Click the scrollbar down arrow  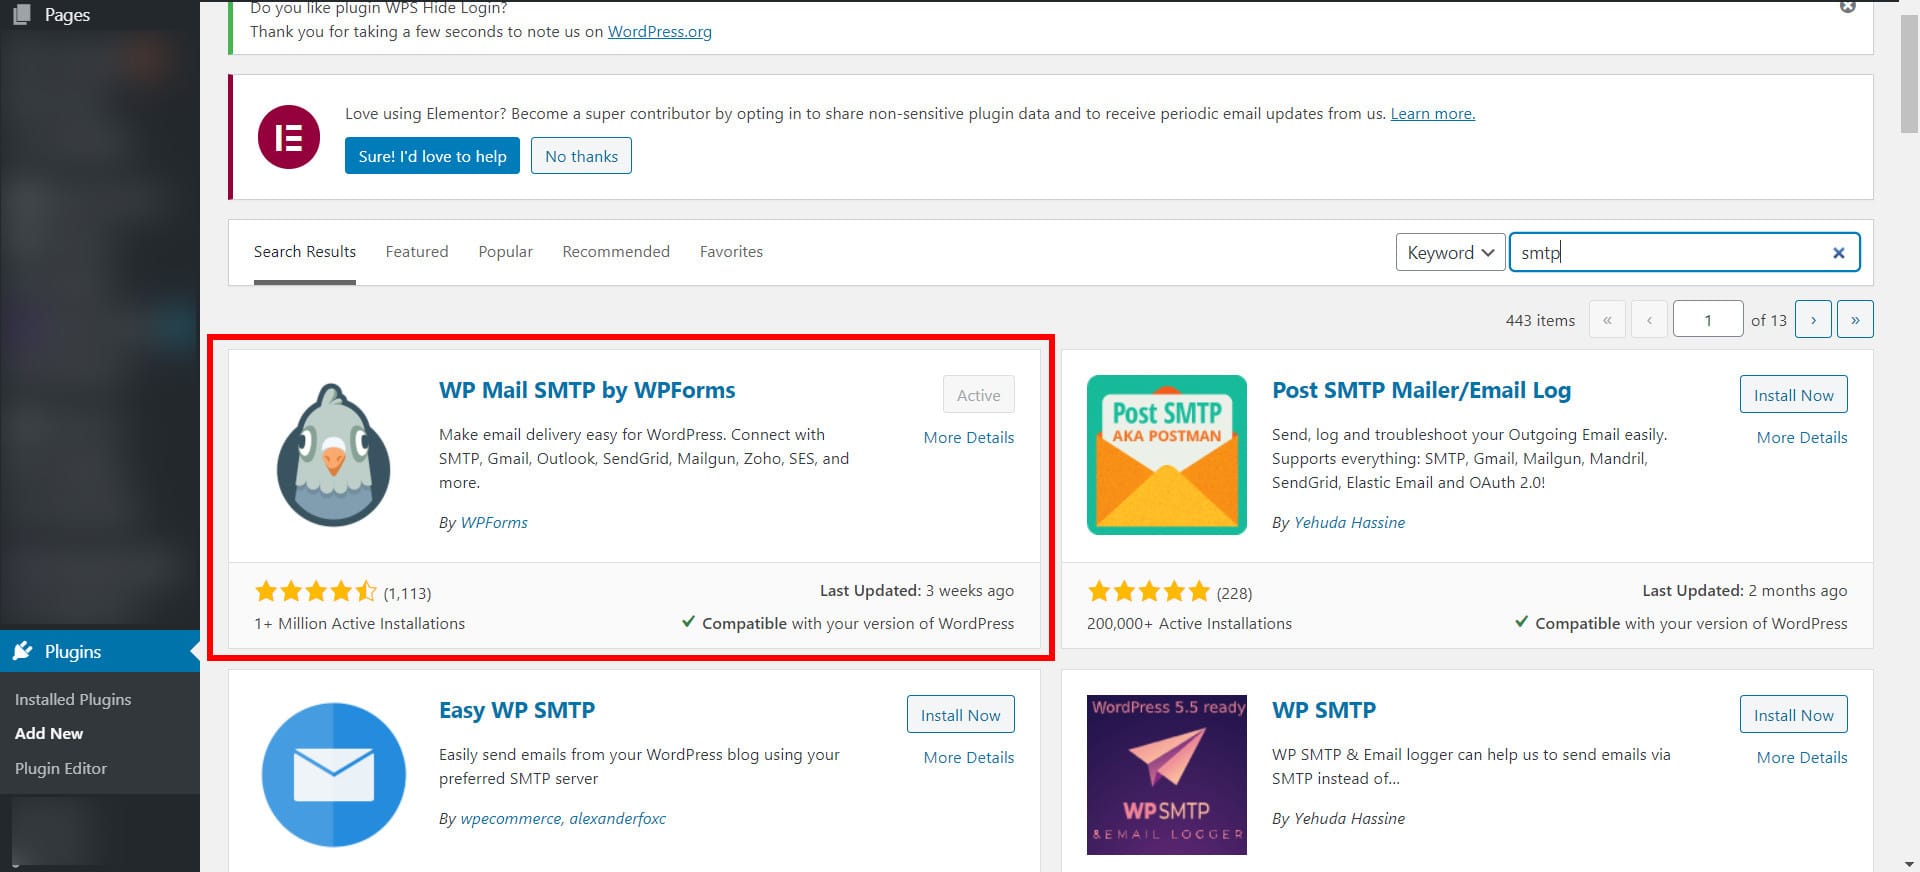(1909, 864)
